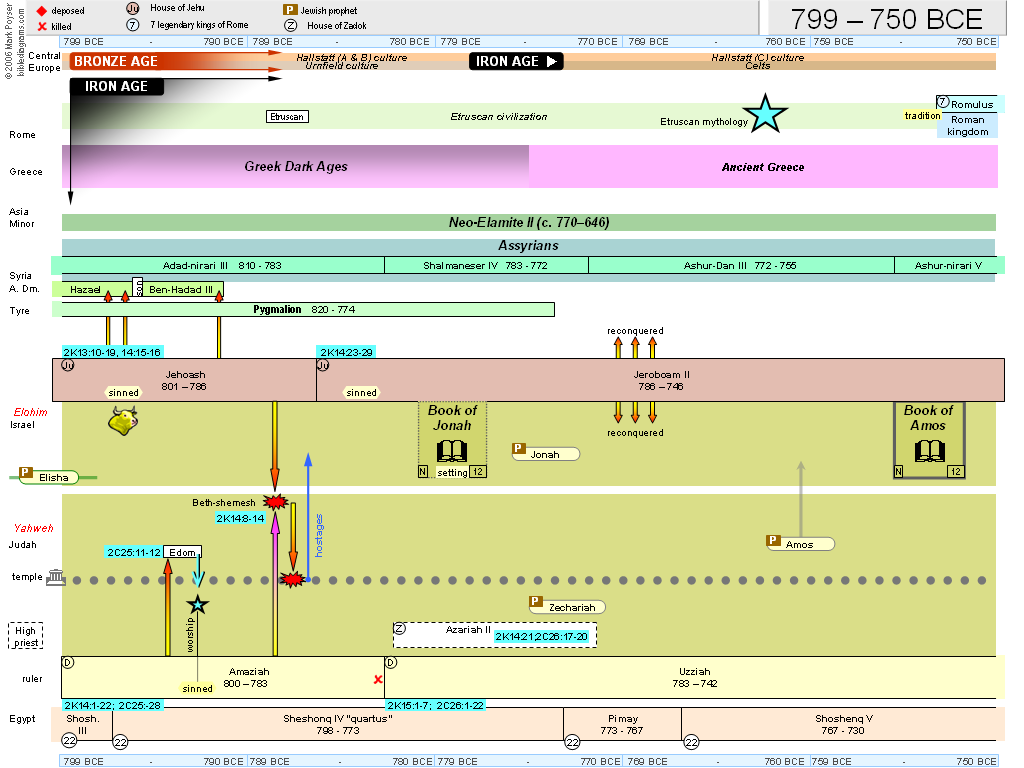Screen dimensions: 1024x768
Task: Click the circled Z icon beside Azariah II
Action: click(400, 628)
